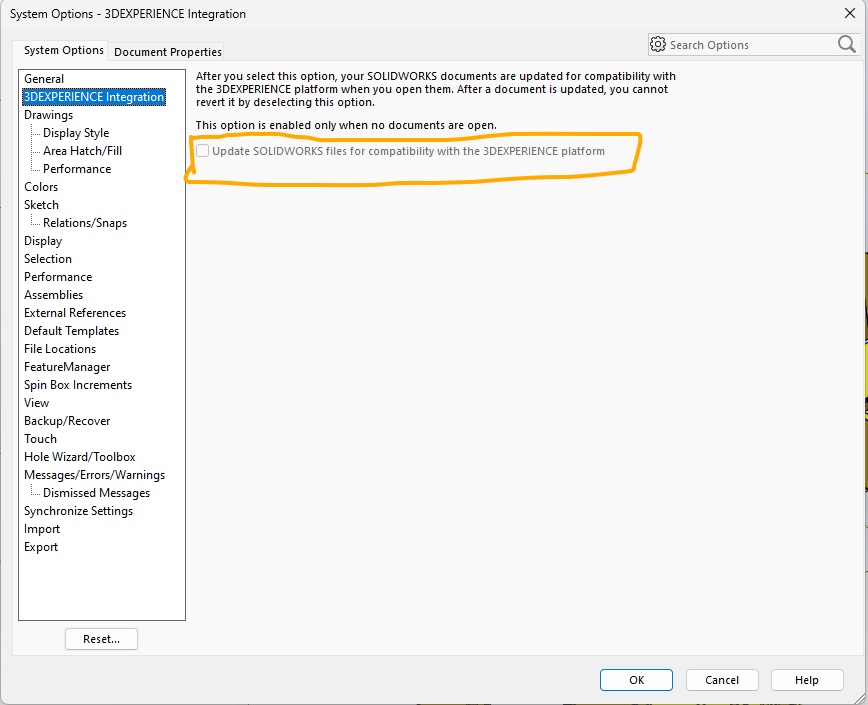Image resolution: width=868 pixels, height=705 pixels.
Task: Select Display Style under Drawings
Action: (76, 133)
